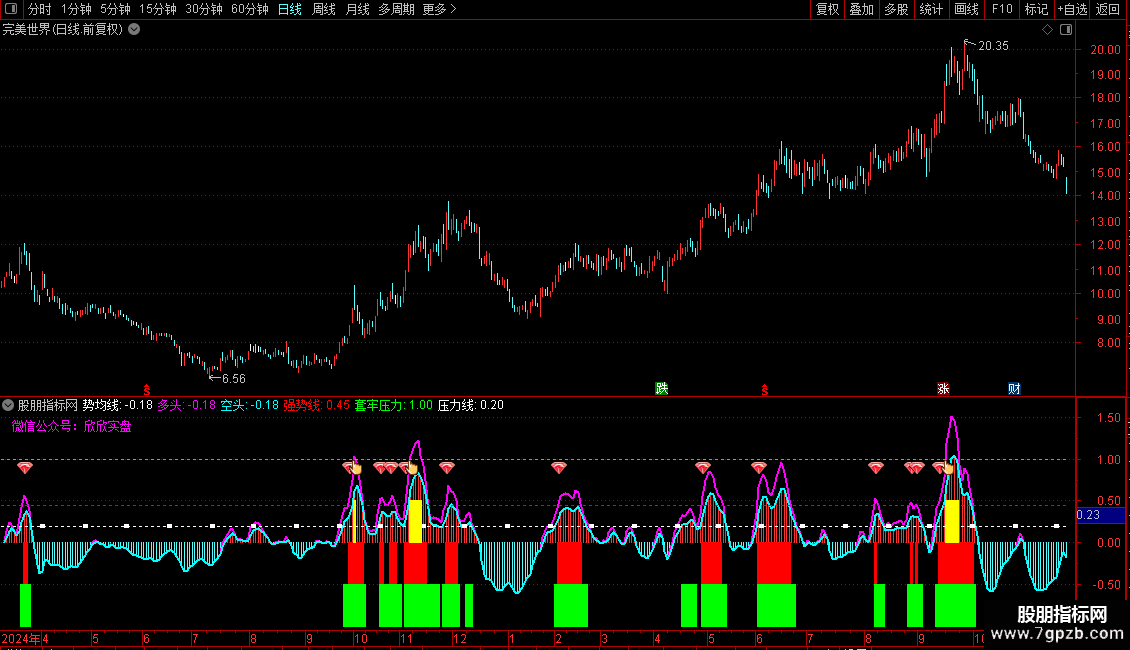Toggle 复权 price adjustment
1130x650 pixels.
click(827, 9)
